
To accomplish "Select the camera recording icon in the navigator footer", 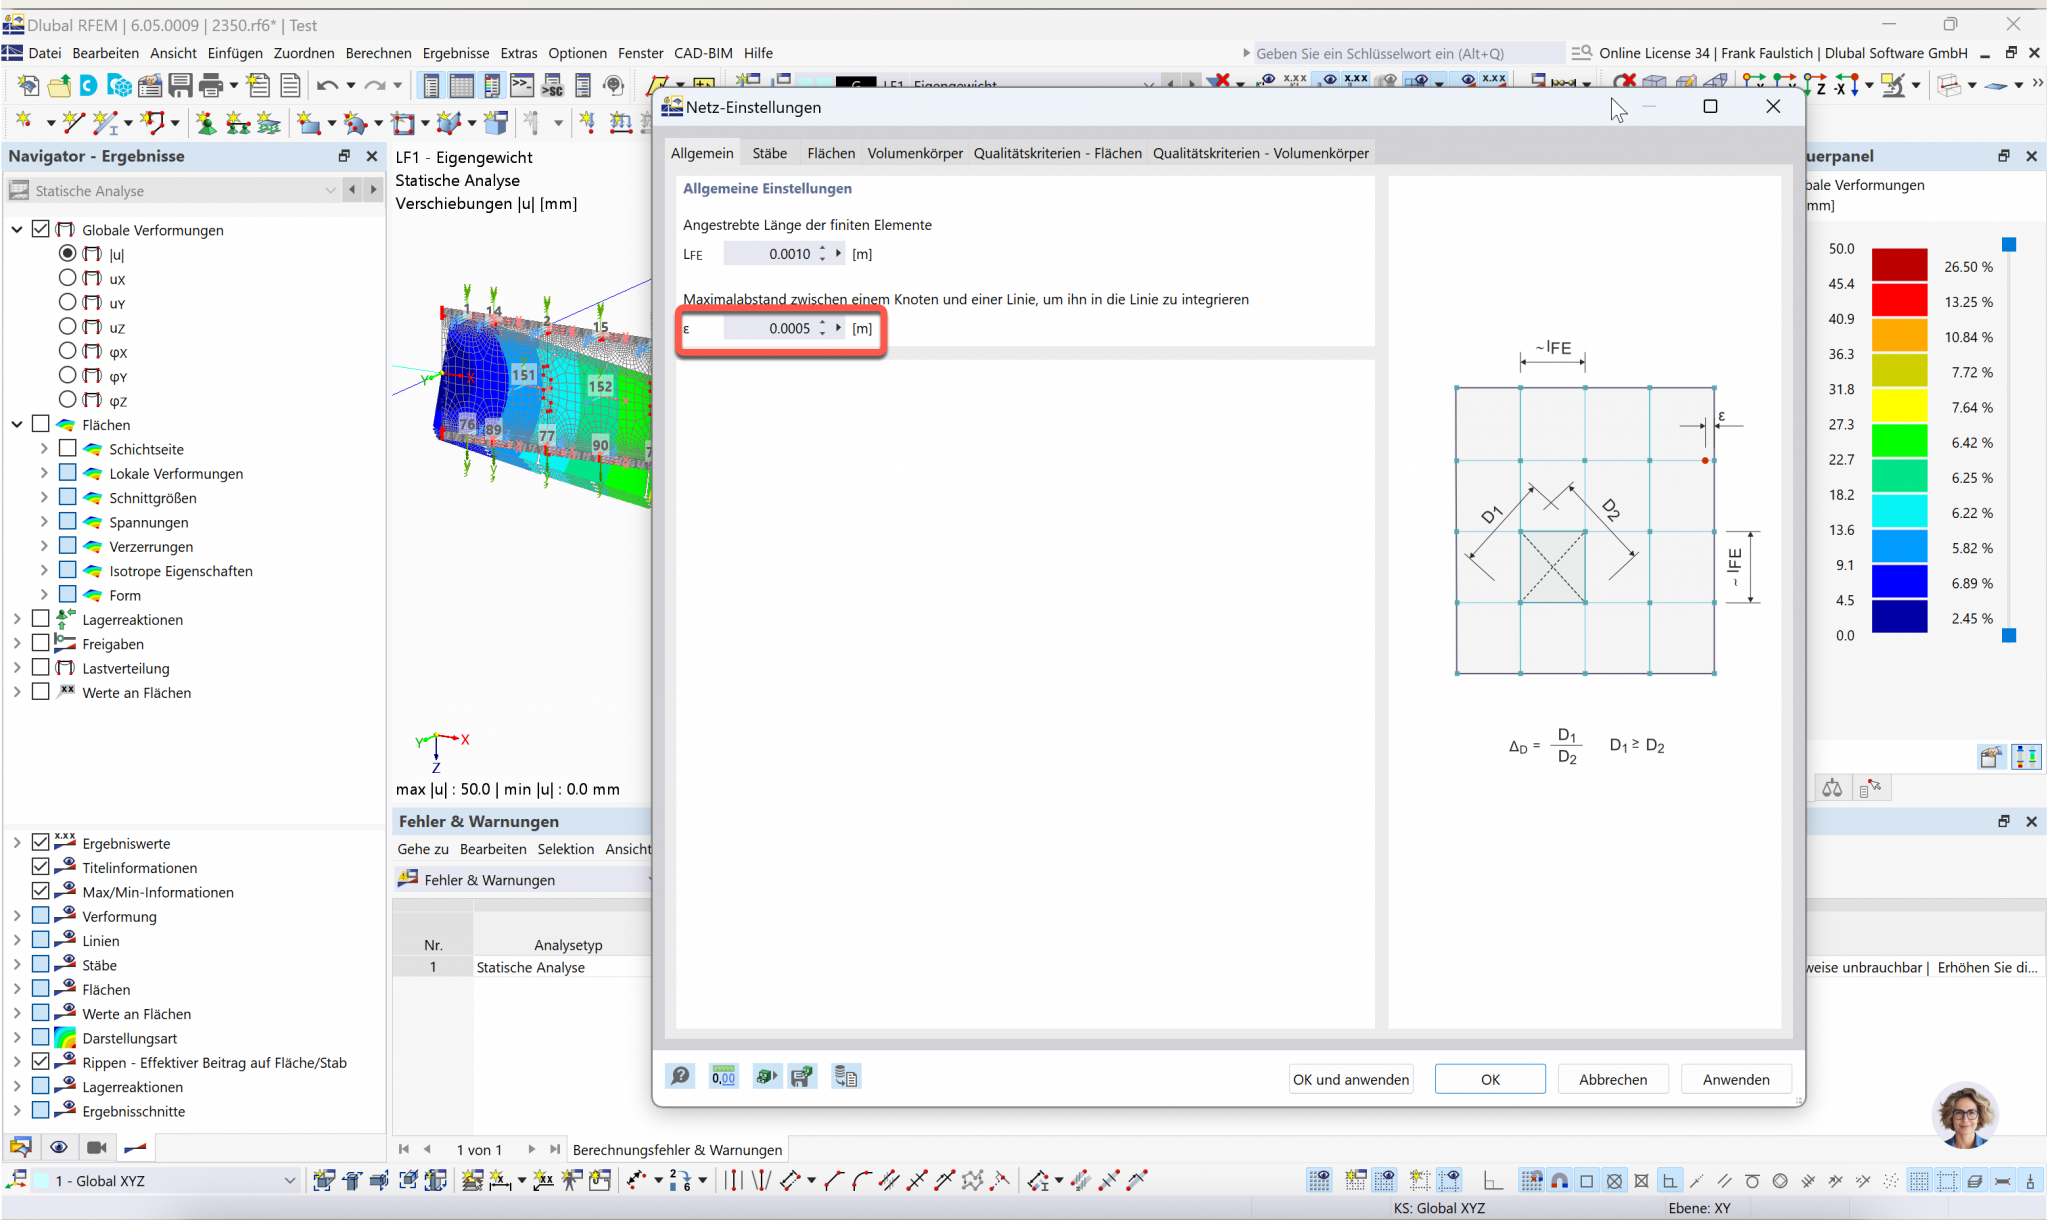I will click(96, 1147).
